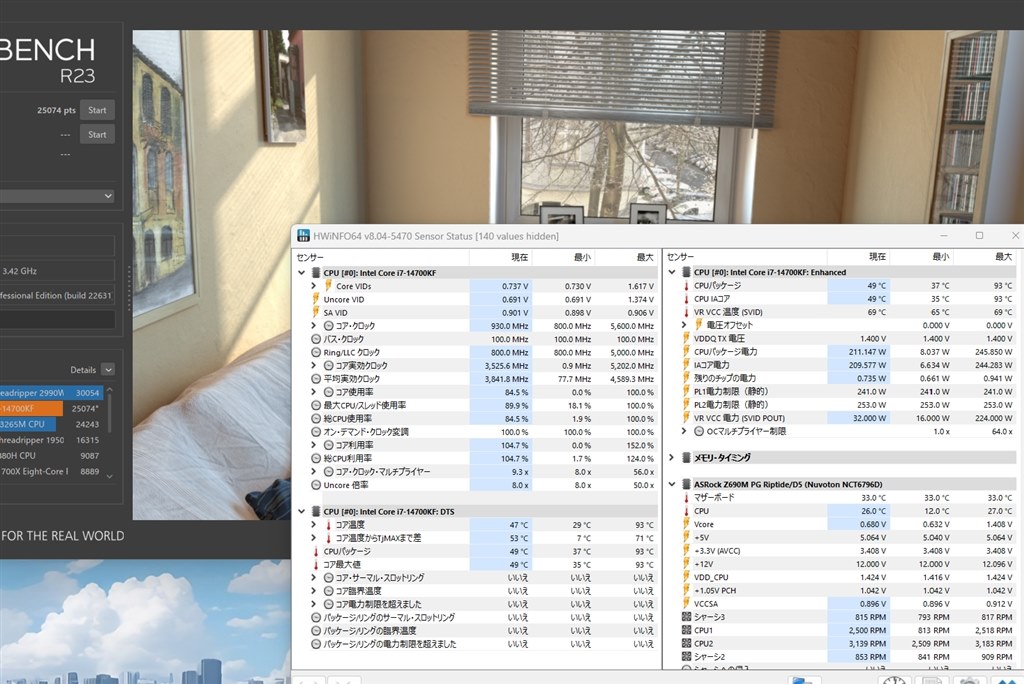Select the 30054 ranking entry in Cinebench
The height and width of the screenshot is (684, 1024).
[52, 393]
